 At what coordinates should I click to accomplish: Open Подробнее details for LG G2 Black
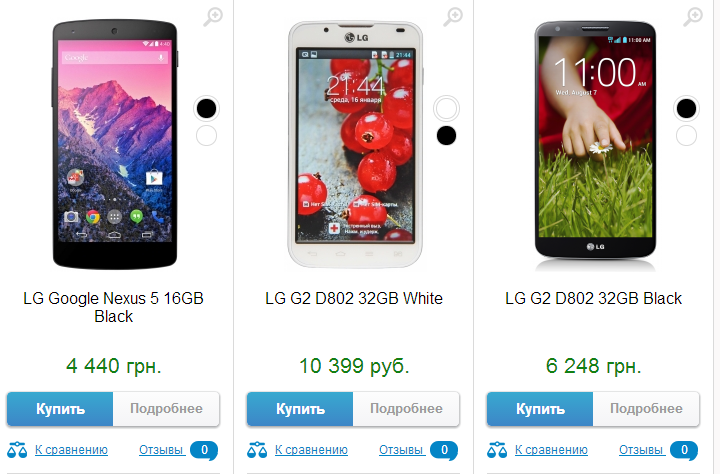click(x=646, y=409)
